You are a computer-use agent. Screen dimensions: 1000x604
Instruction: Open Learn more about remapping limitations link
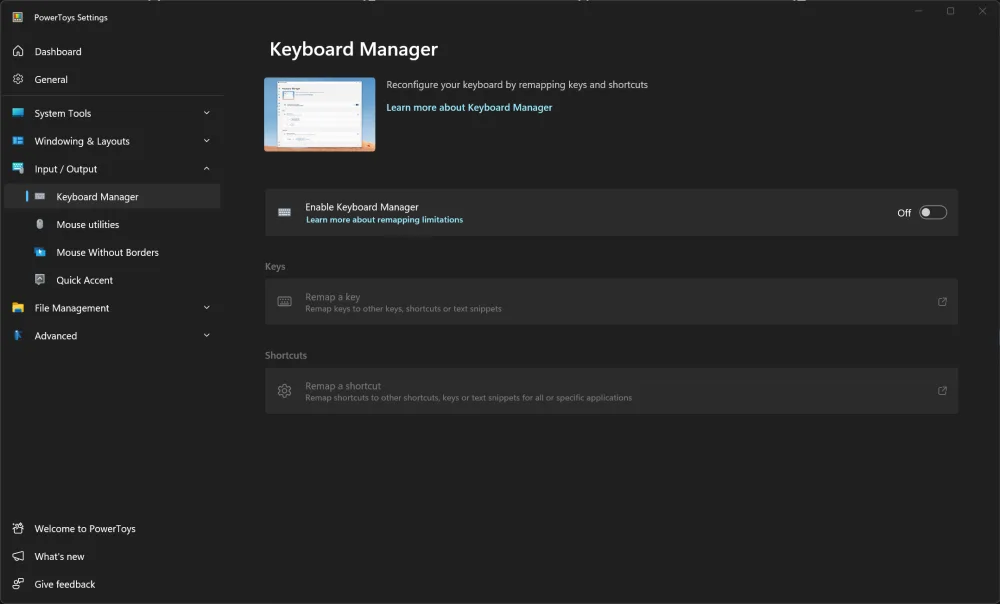[385, 219]
